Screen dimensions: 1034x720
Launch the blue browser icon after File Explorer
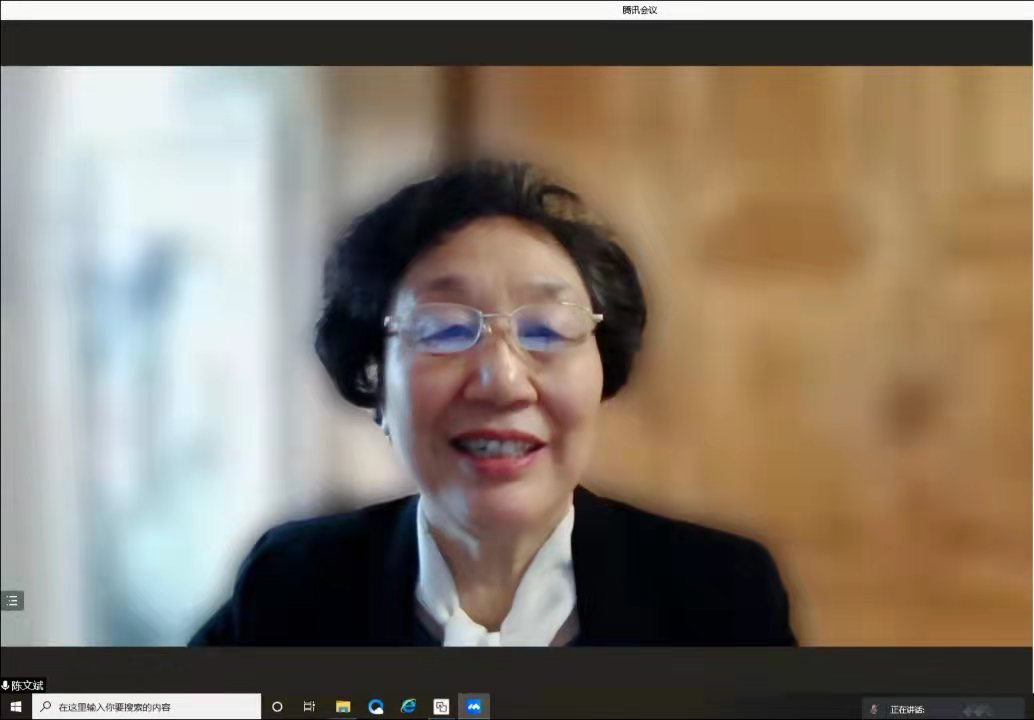[x=376, y=707]
